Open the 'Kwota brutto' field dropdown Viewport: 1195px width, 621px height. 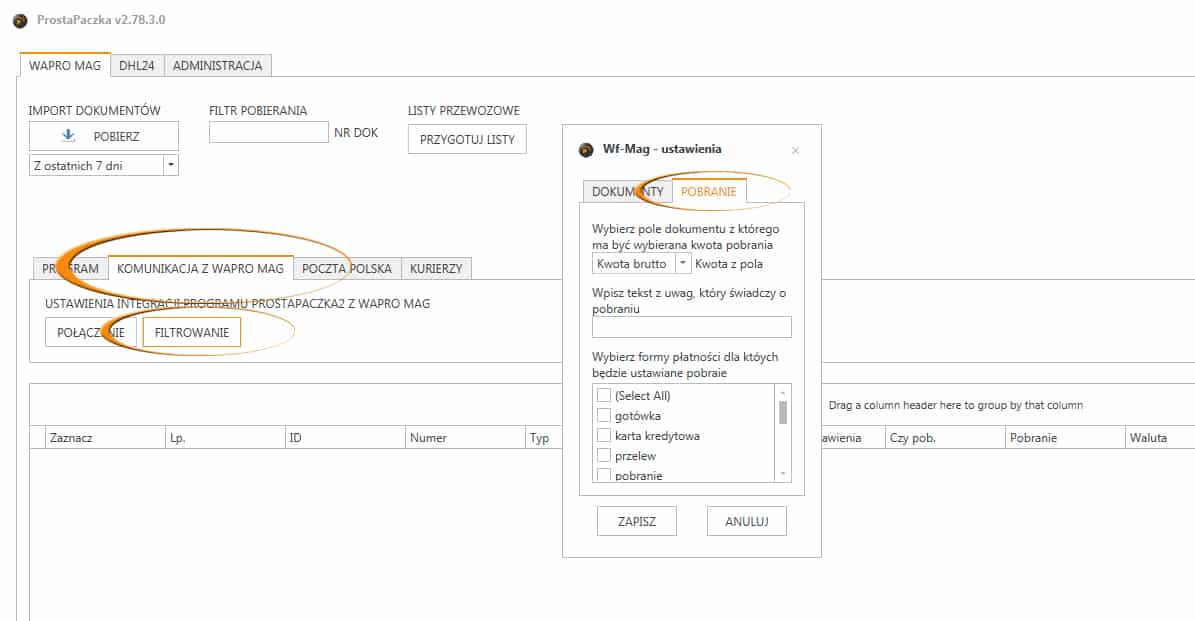click(683, 264)
